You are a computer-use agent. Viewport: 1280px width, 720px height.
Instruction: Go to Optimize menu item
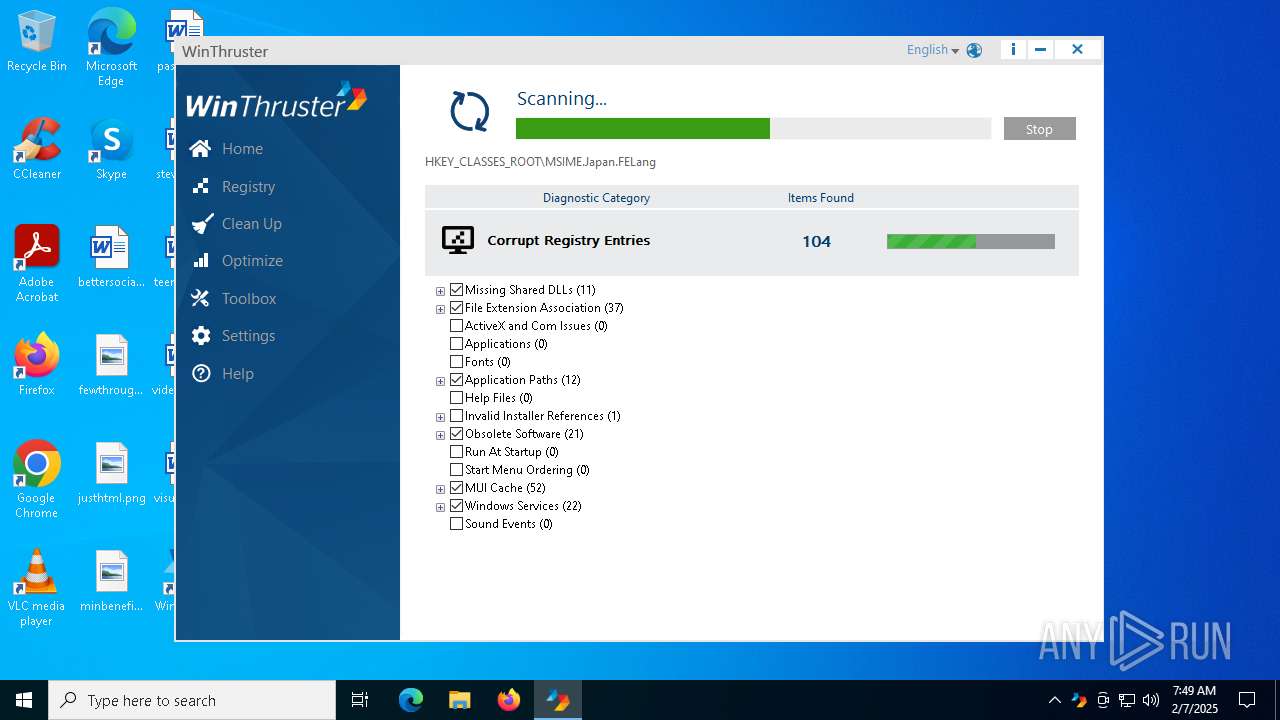coord(252,260)
